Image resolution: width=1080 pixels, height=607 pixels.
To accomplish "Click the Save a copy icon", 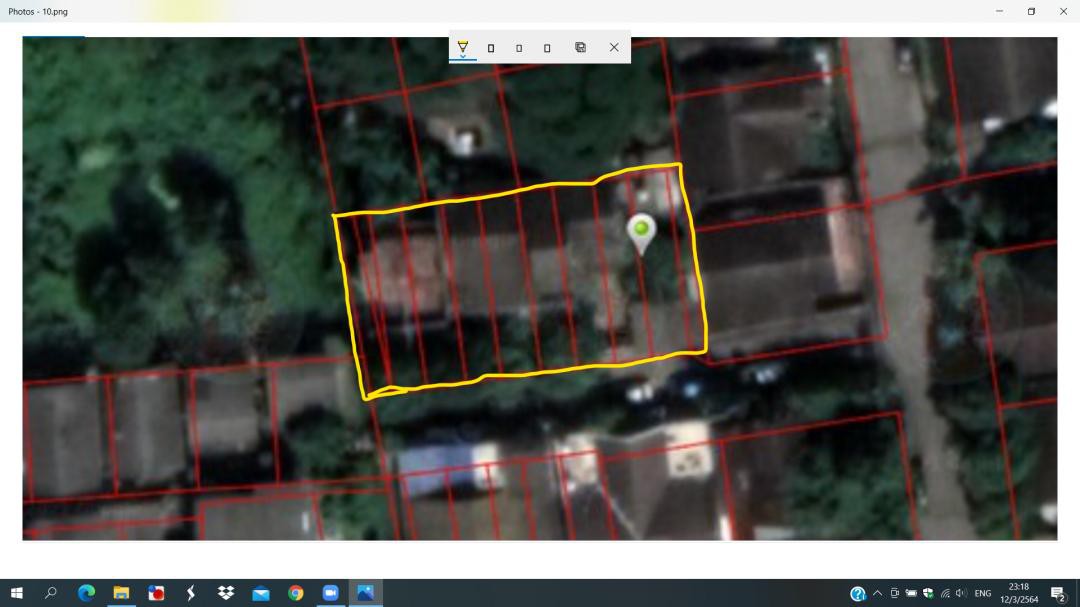I will point(581,47).
